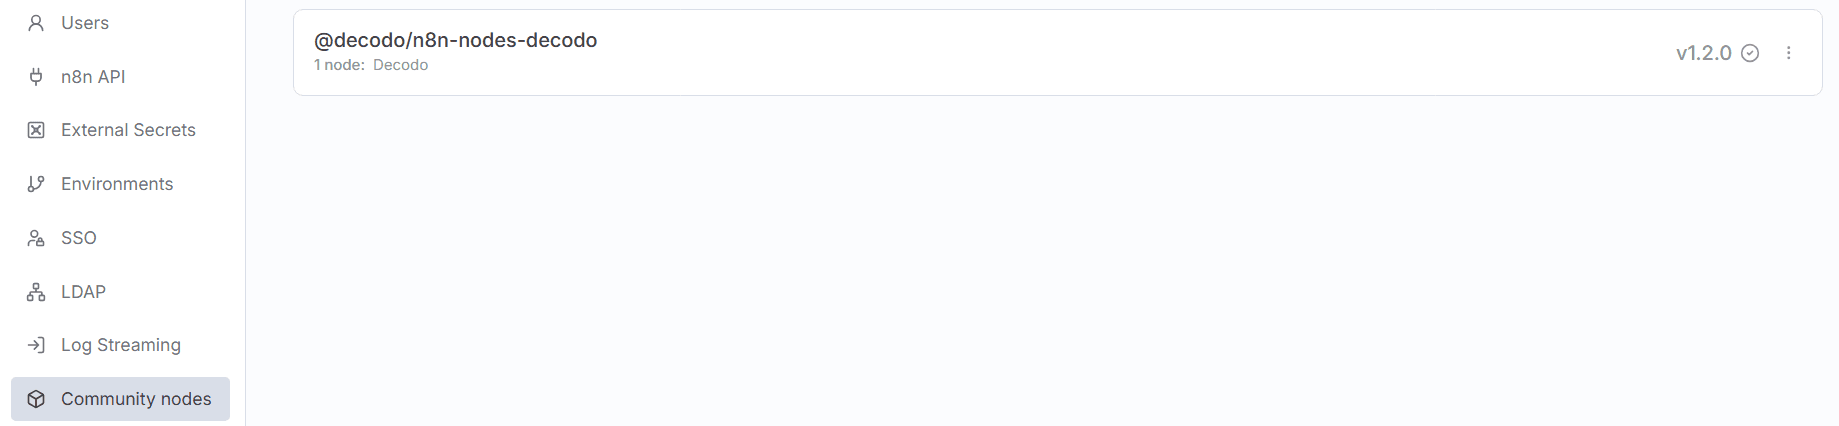Go to n8n API settings

[x=93, y=77]
